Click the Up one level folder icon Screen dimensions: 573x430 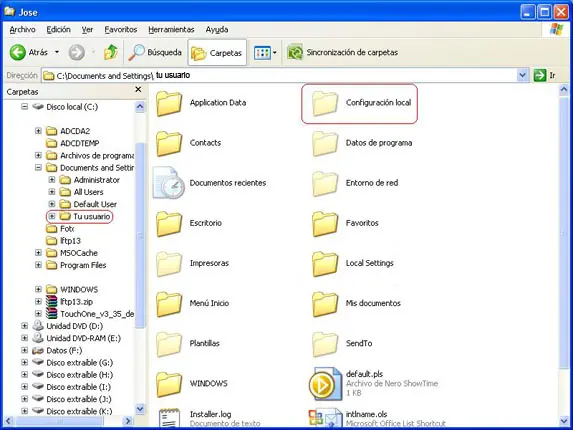(111, 53)
